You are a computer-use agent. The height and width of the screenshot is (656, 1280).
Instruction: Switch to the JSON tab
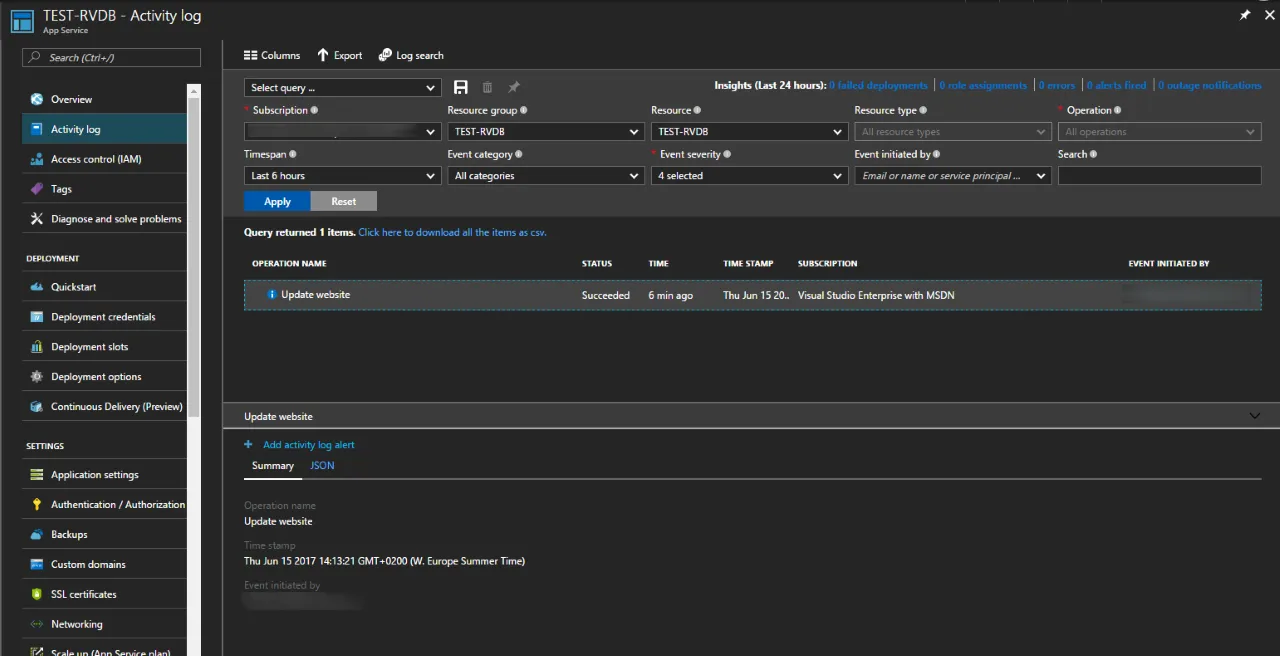coord(322,466)
